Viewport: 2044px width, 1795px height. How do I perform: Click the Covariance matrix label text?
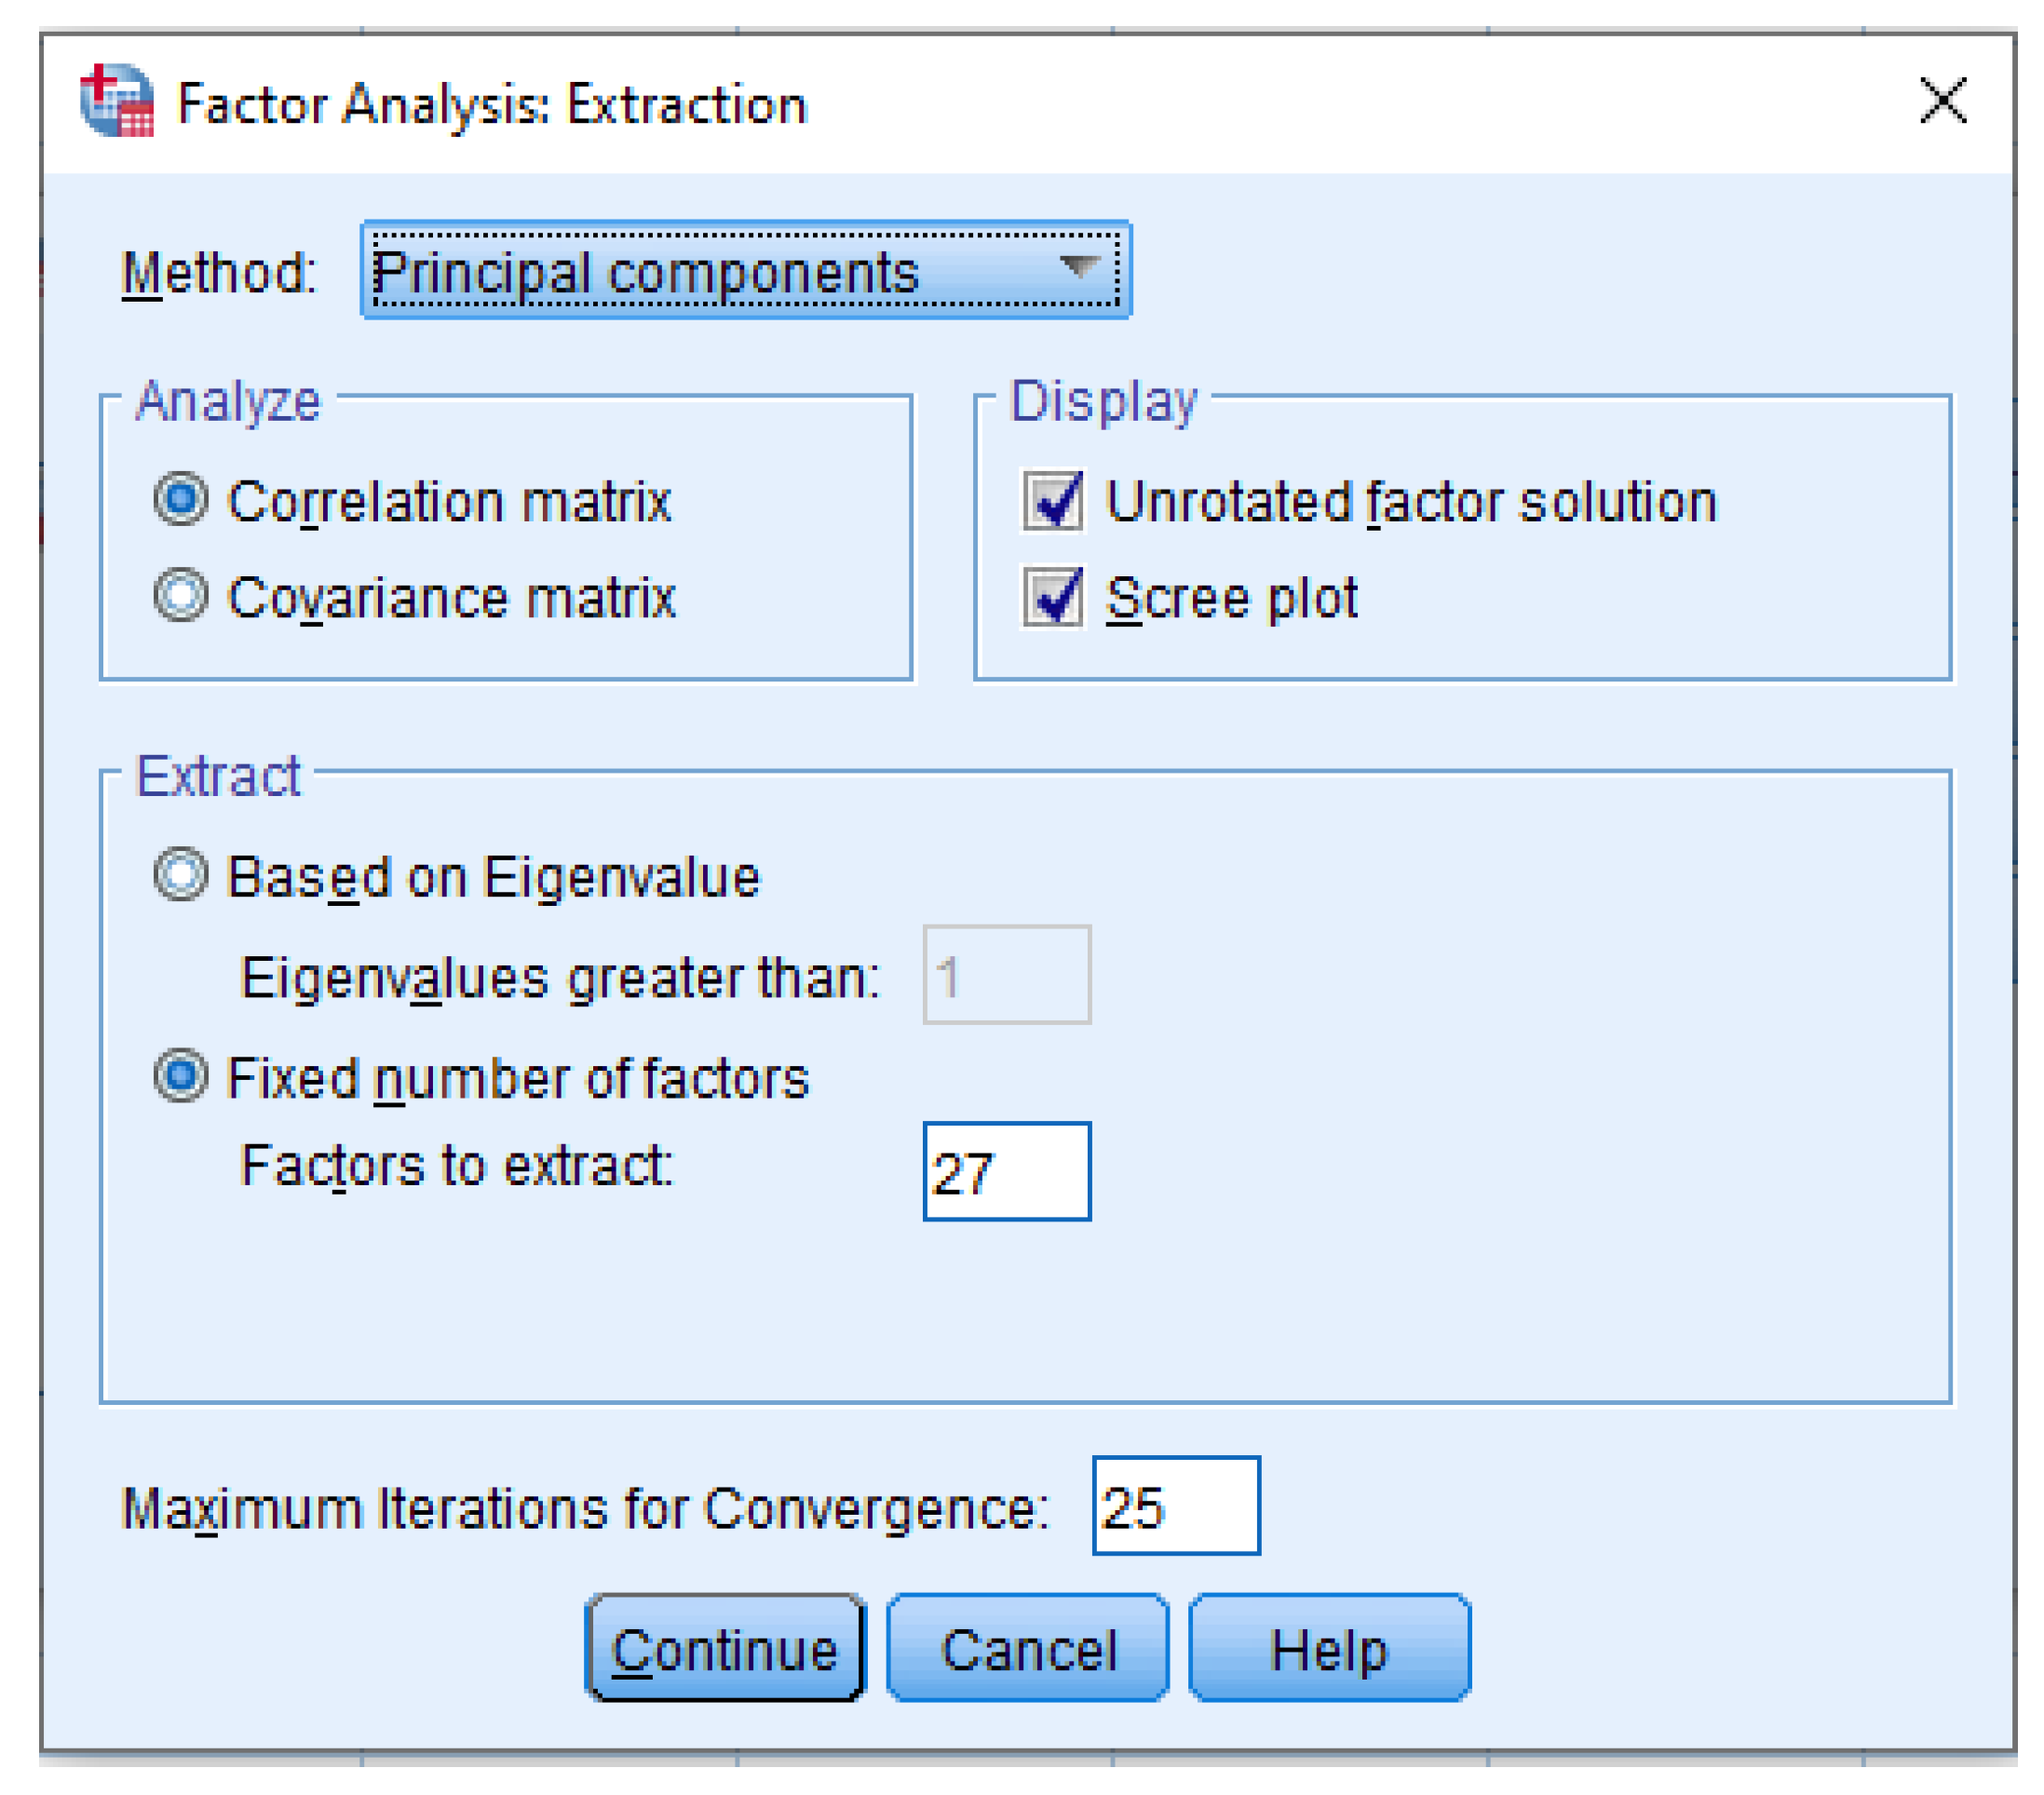(452, 598)
